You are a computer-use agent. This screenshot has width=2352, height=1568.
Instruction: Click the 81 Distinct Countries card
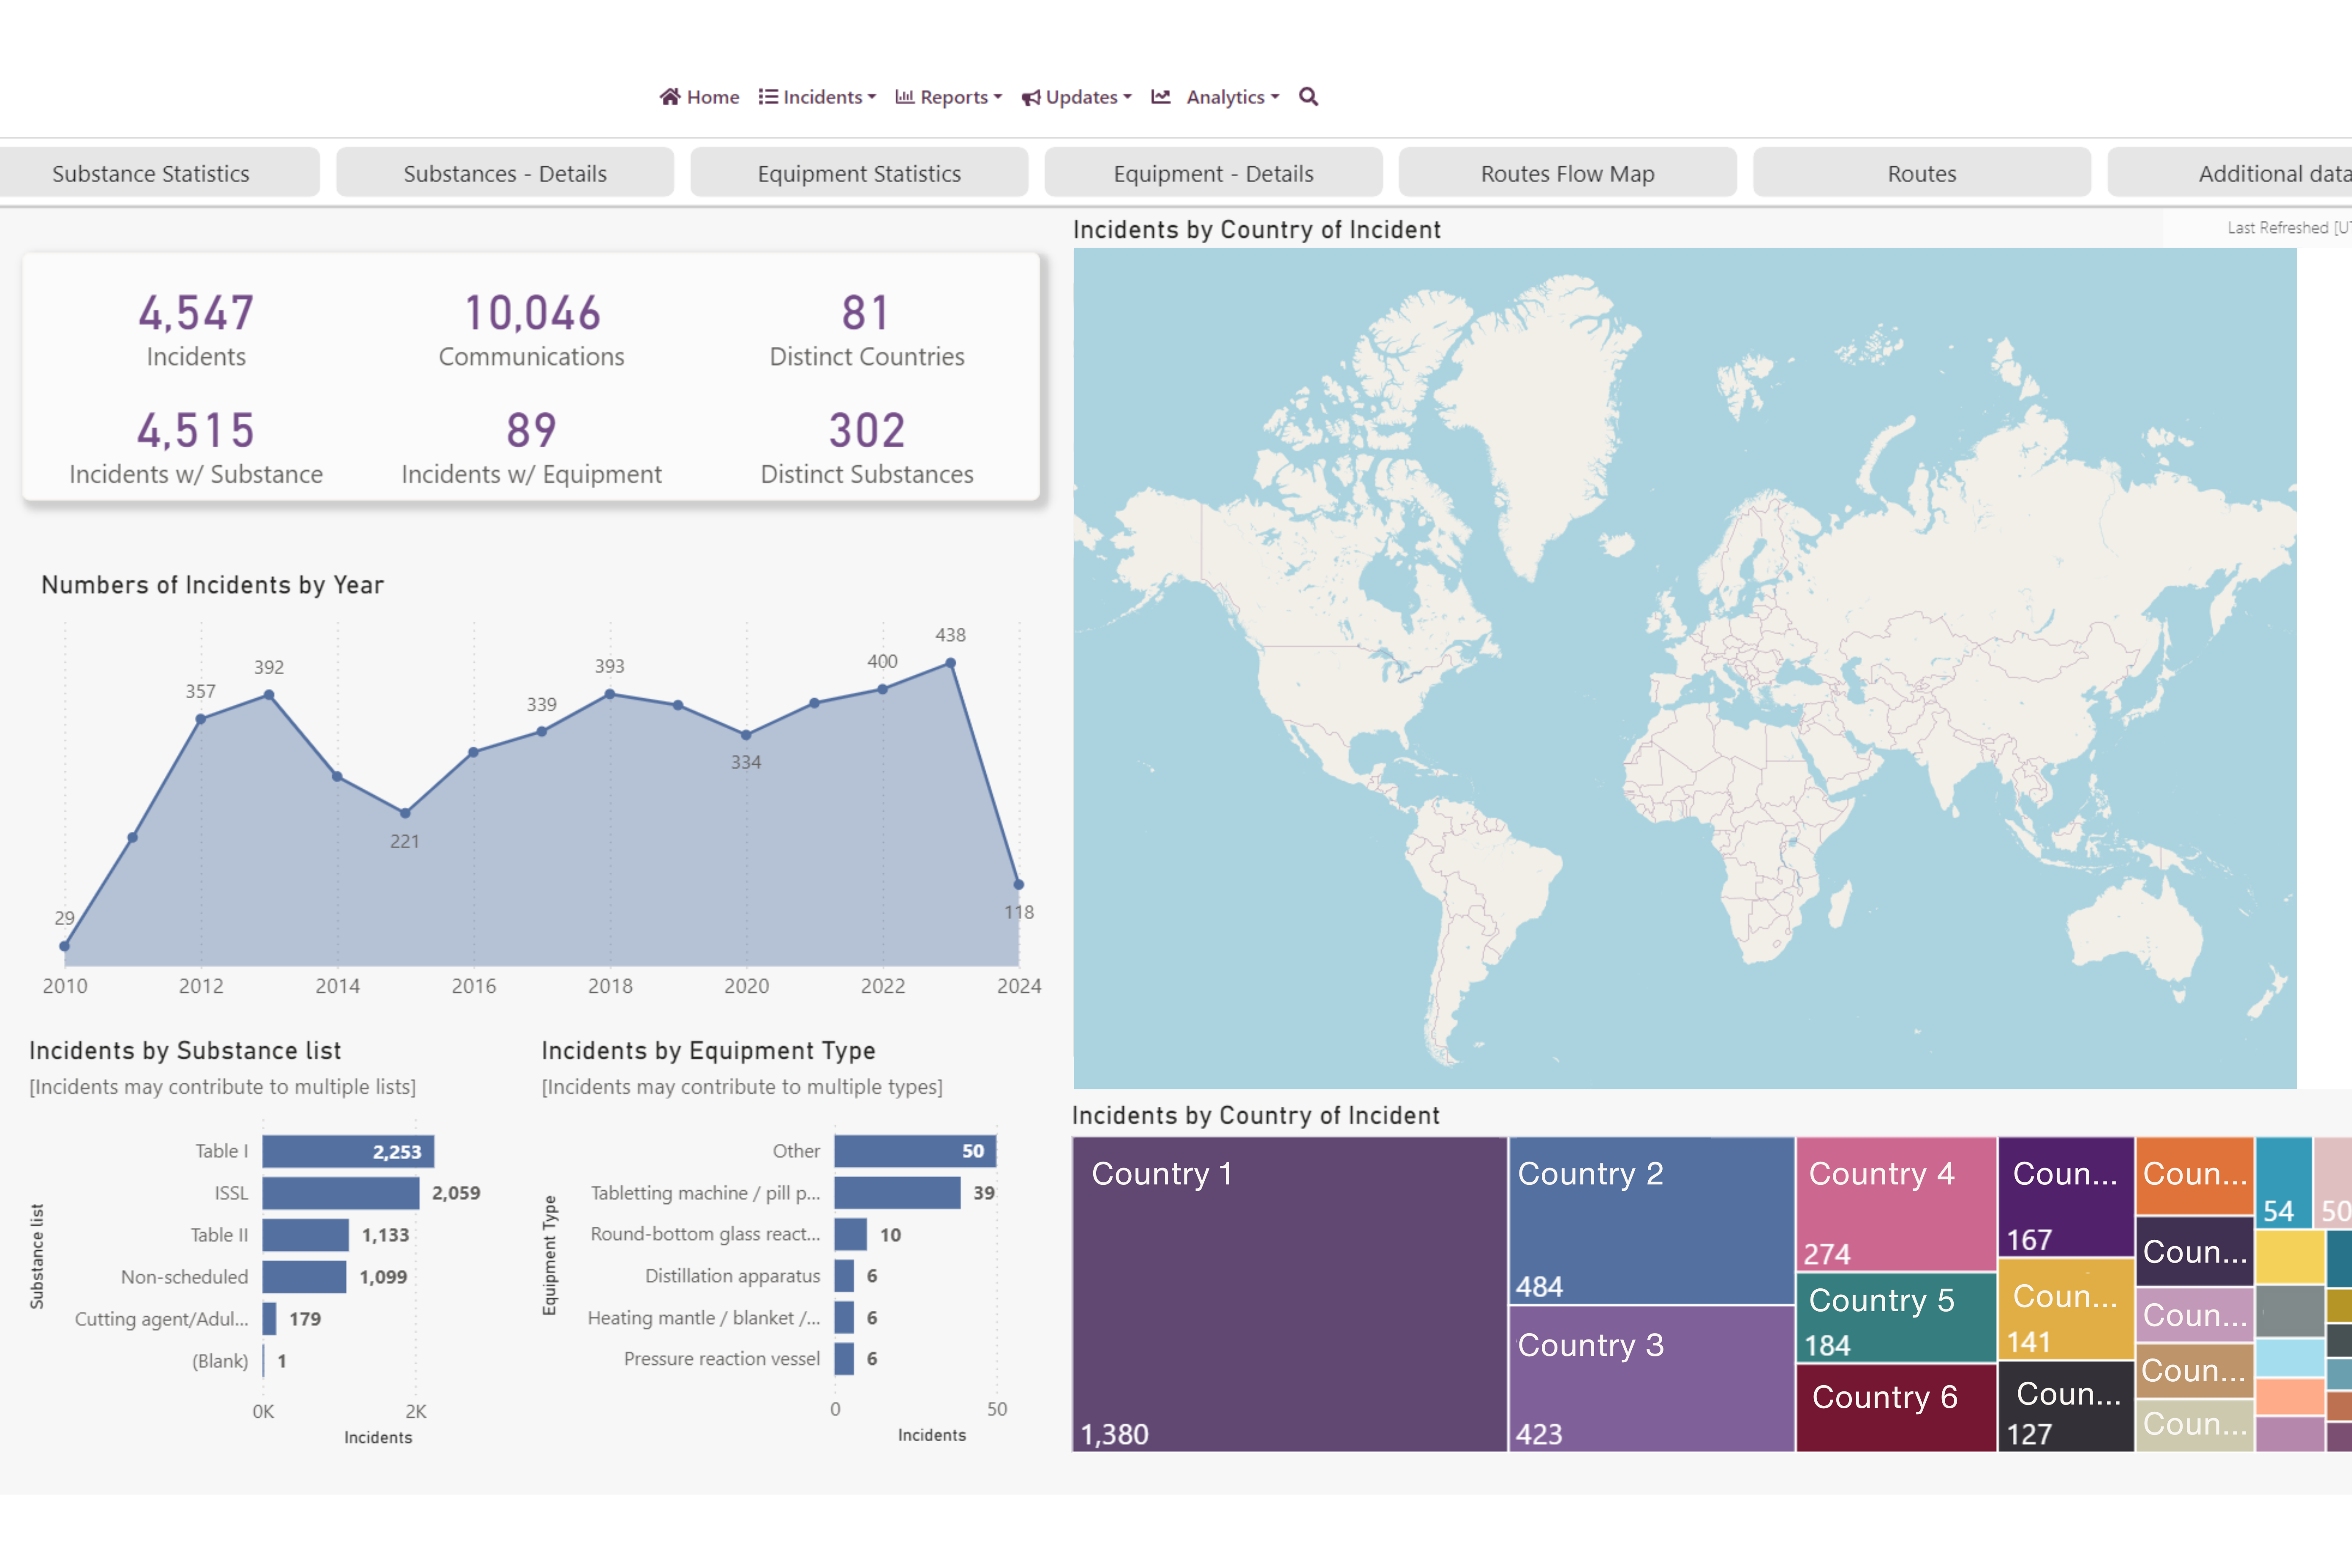pyautogui.click(x=867, y=330)
